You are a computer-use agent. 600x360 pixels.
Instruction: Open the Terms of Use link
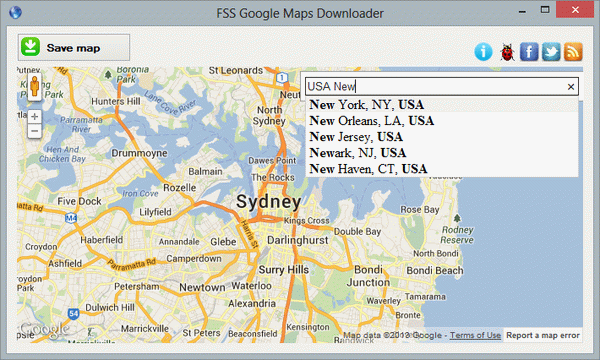click(x=475, y=336)
